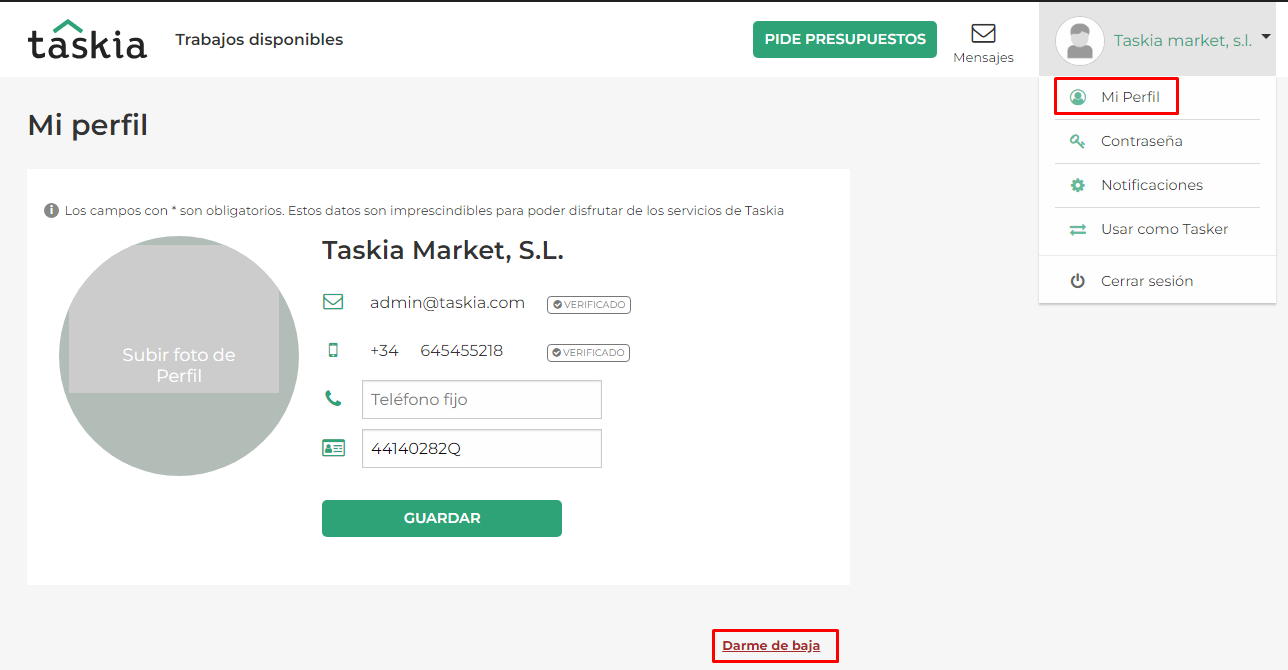Click the VERIFICADO badge beside the email

[x=589, y=304]
